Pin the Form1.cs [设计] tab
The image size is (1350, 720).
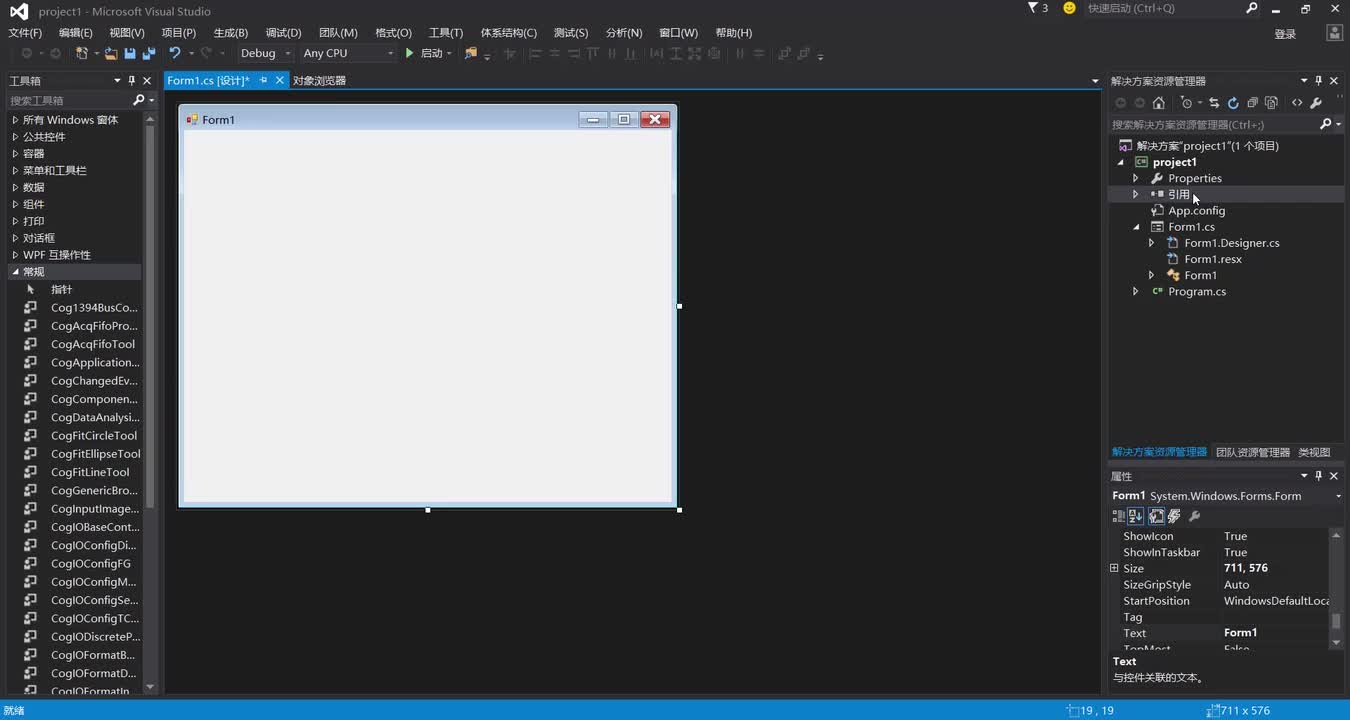point(264,80)
